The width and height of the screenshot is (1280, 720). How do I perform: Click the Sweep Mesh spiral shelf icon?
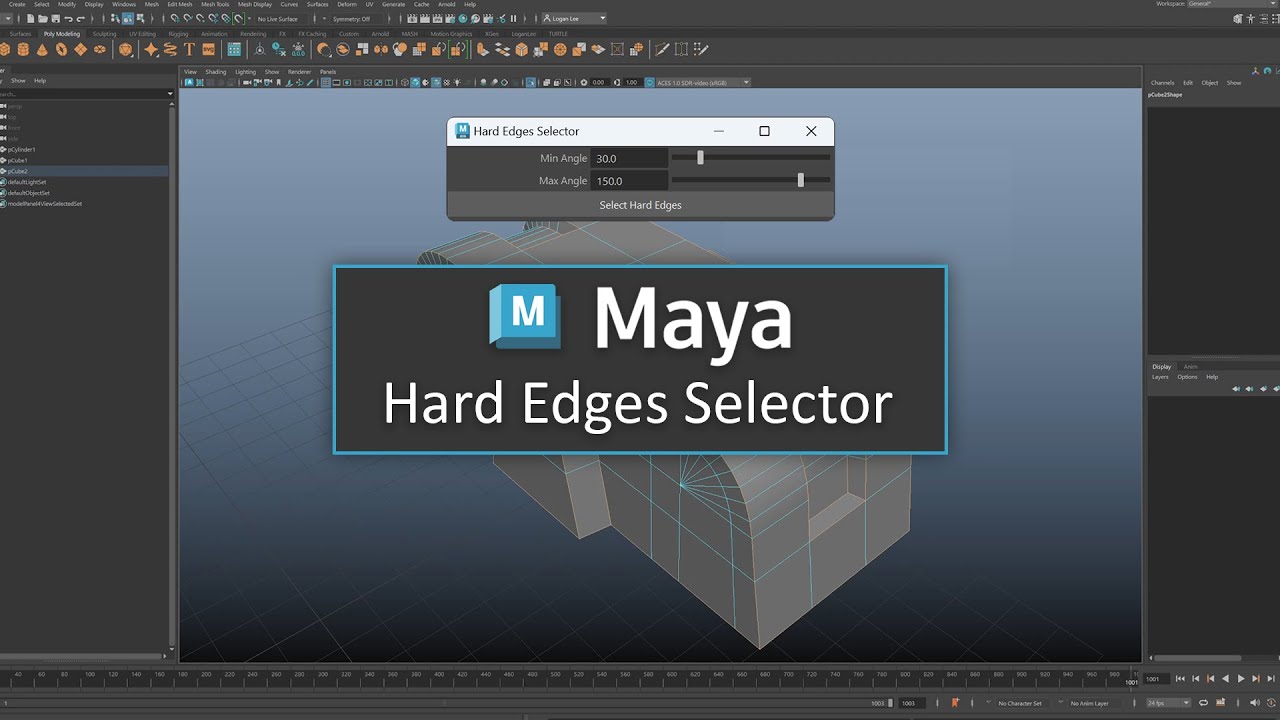(x=170, y=49)
